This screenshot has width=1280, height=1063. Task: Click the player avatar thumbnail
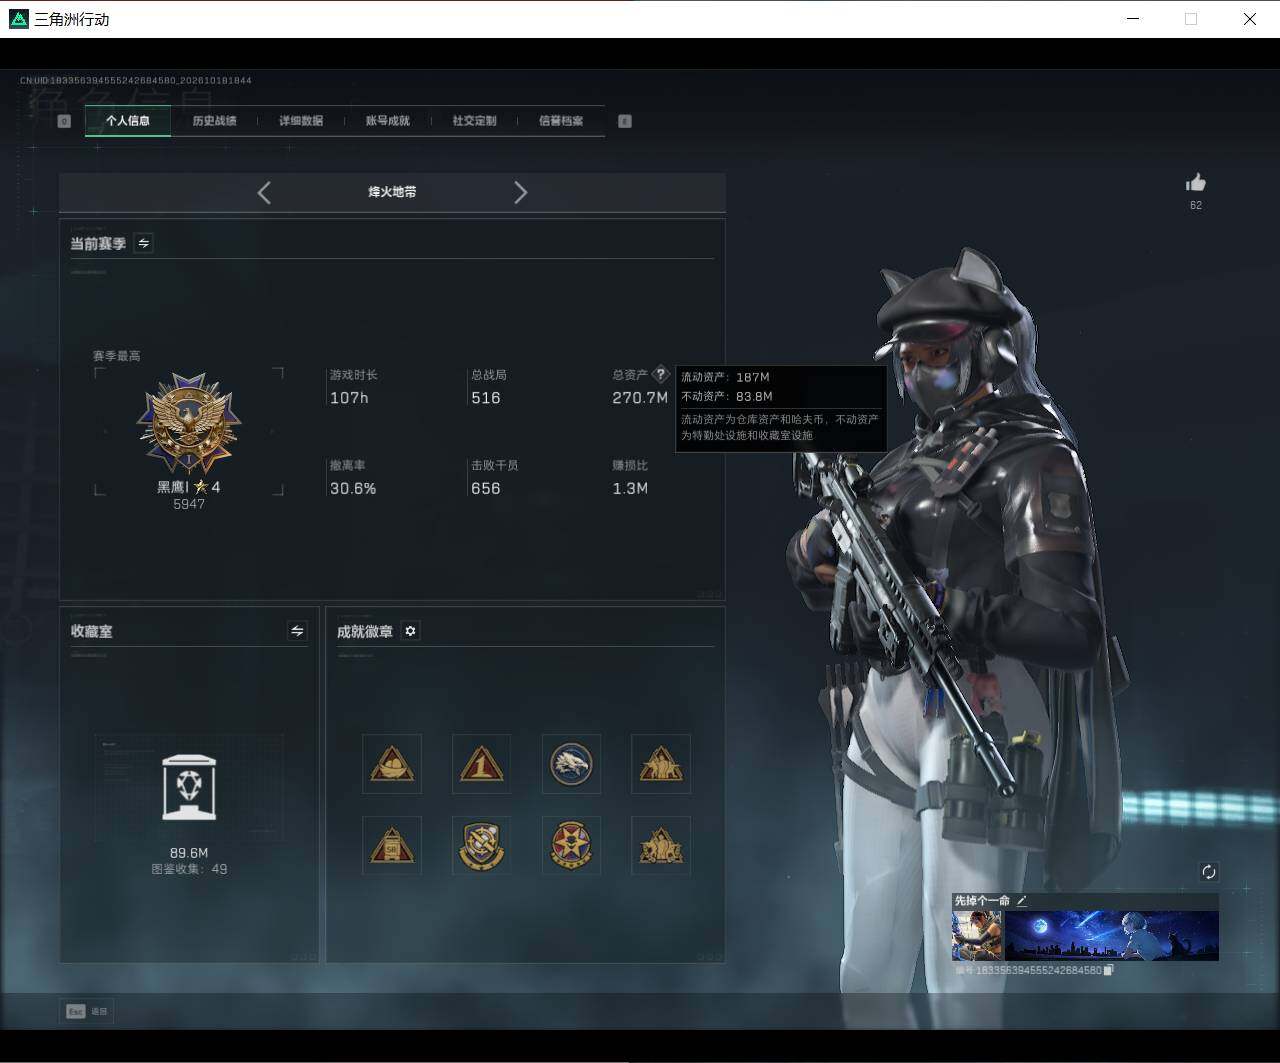[x=977, y=935]
